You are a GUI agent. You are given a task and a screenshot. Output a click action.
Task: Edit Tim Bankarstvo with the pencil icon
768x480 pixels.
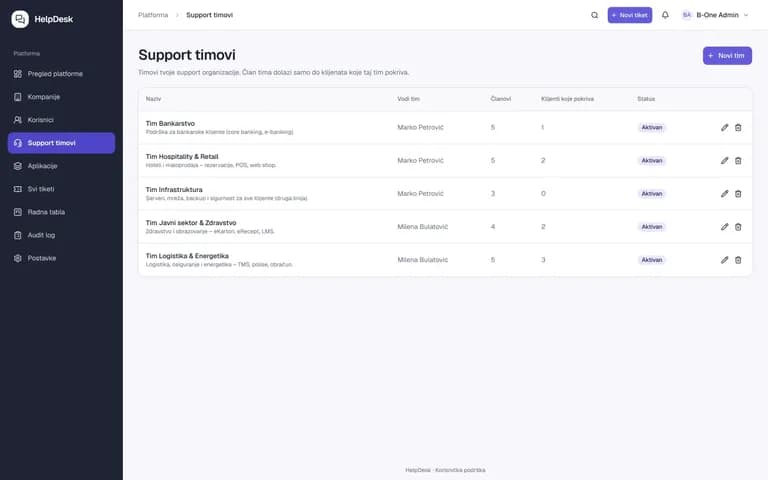[x=724, y=127]
